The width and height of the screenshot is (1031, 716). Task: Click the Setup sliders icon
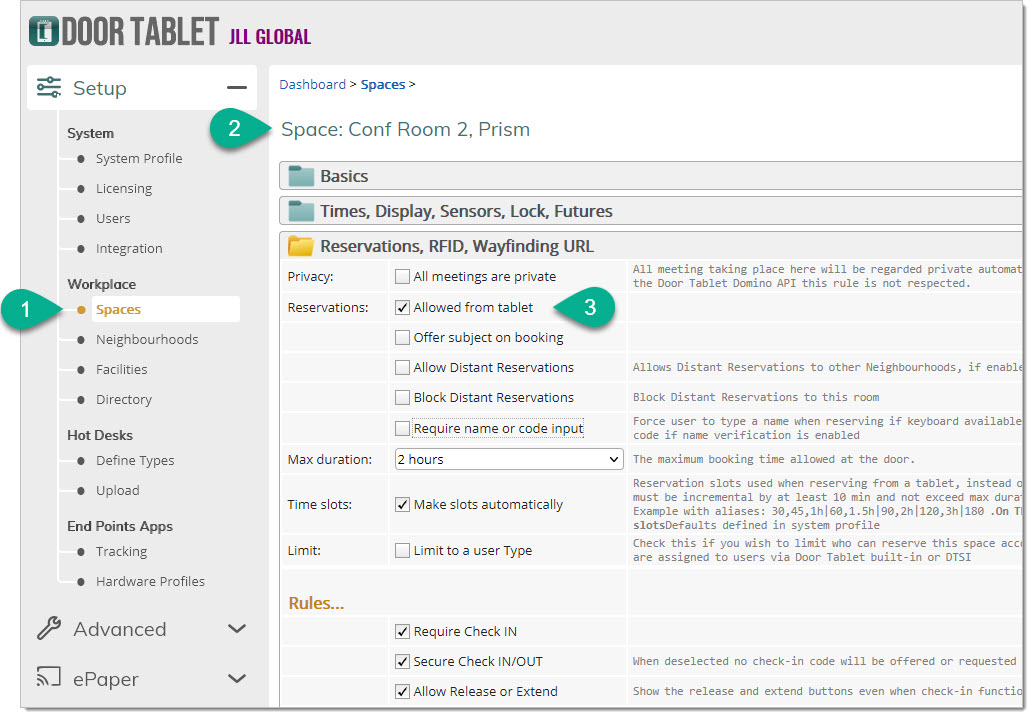pos(49,88)
